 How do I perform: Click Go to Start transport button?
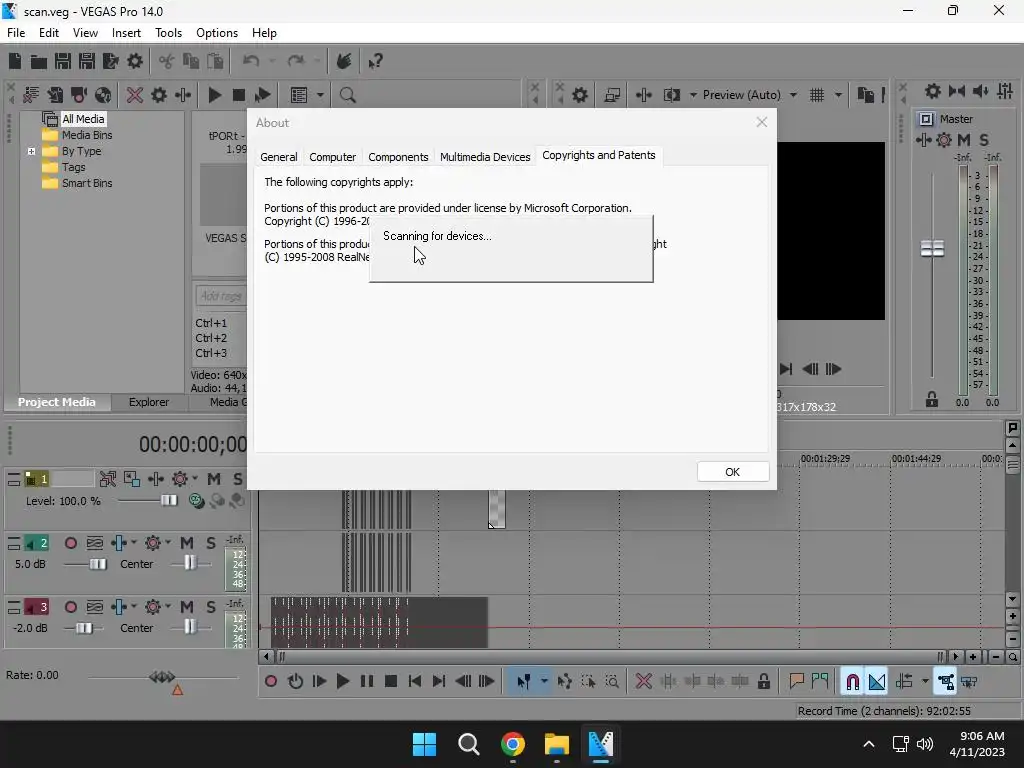415,682
